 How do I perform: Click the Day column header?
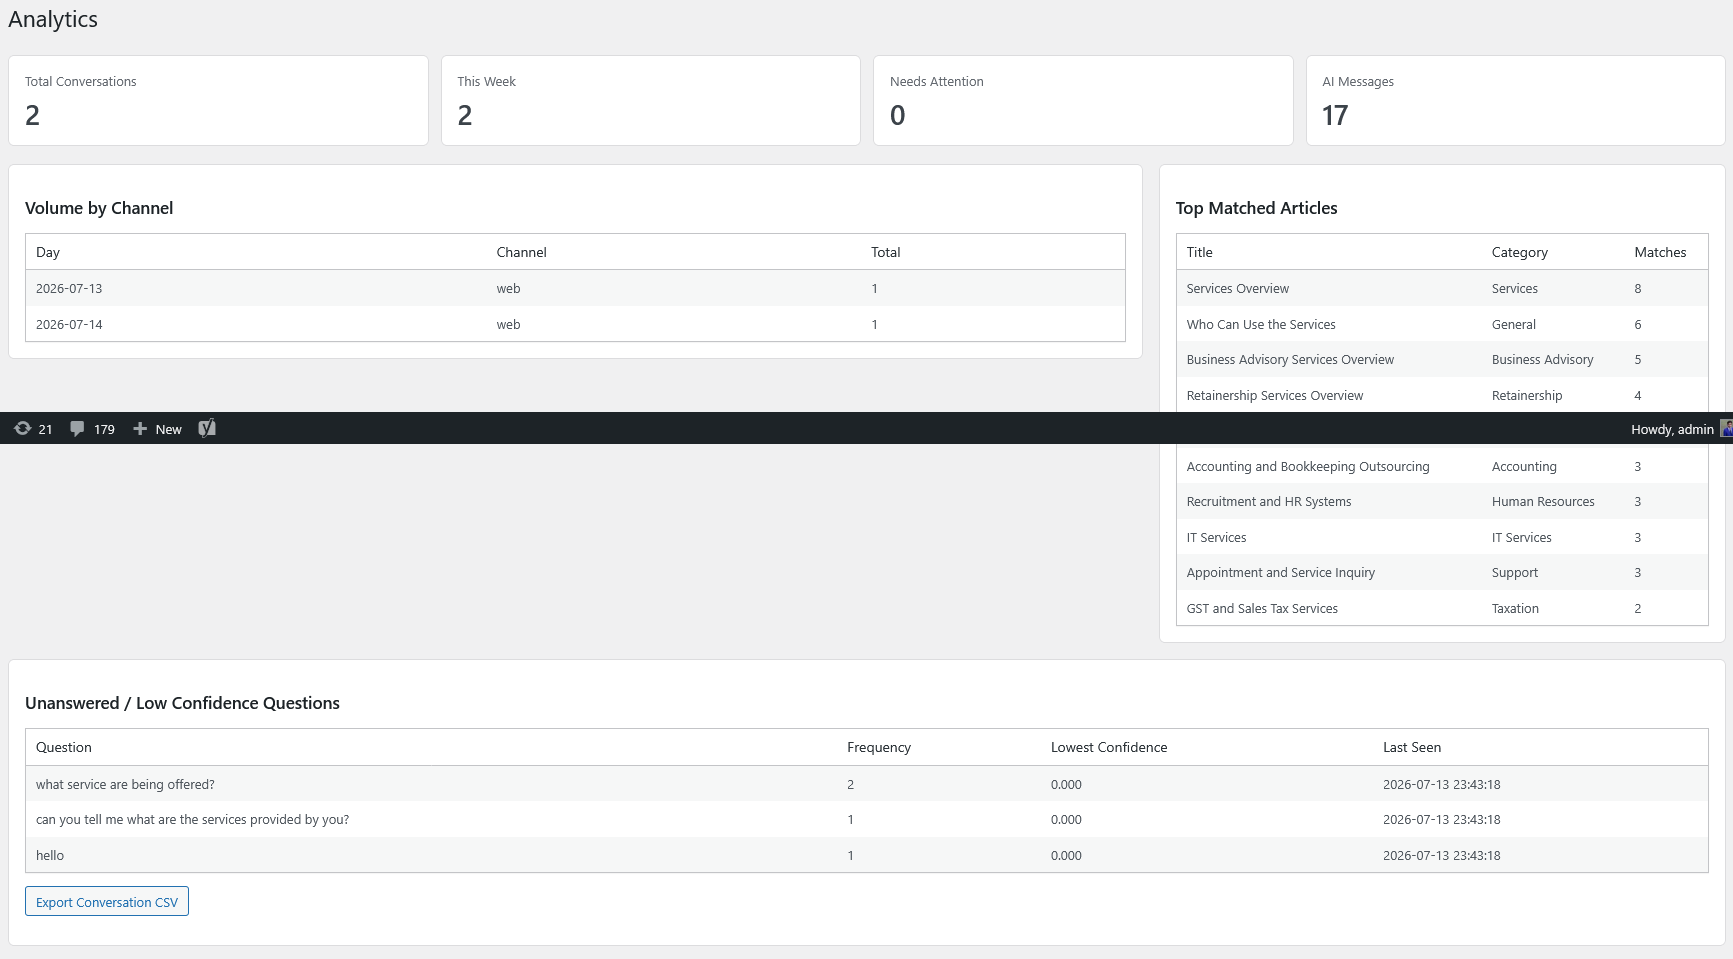(x=48, y=252)
